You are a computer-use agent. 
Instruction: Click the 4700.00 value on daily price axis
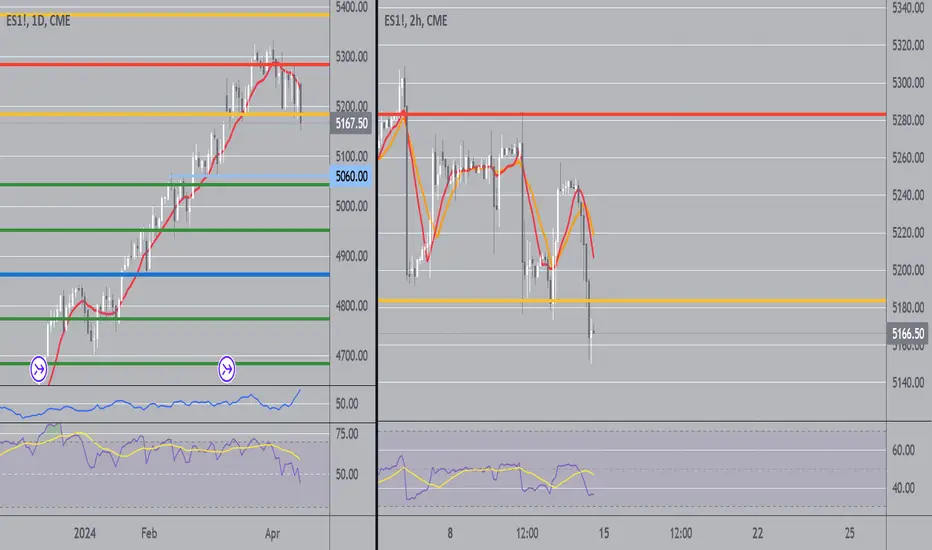tap(351, 356)
